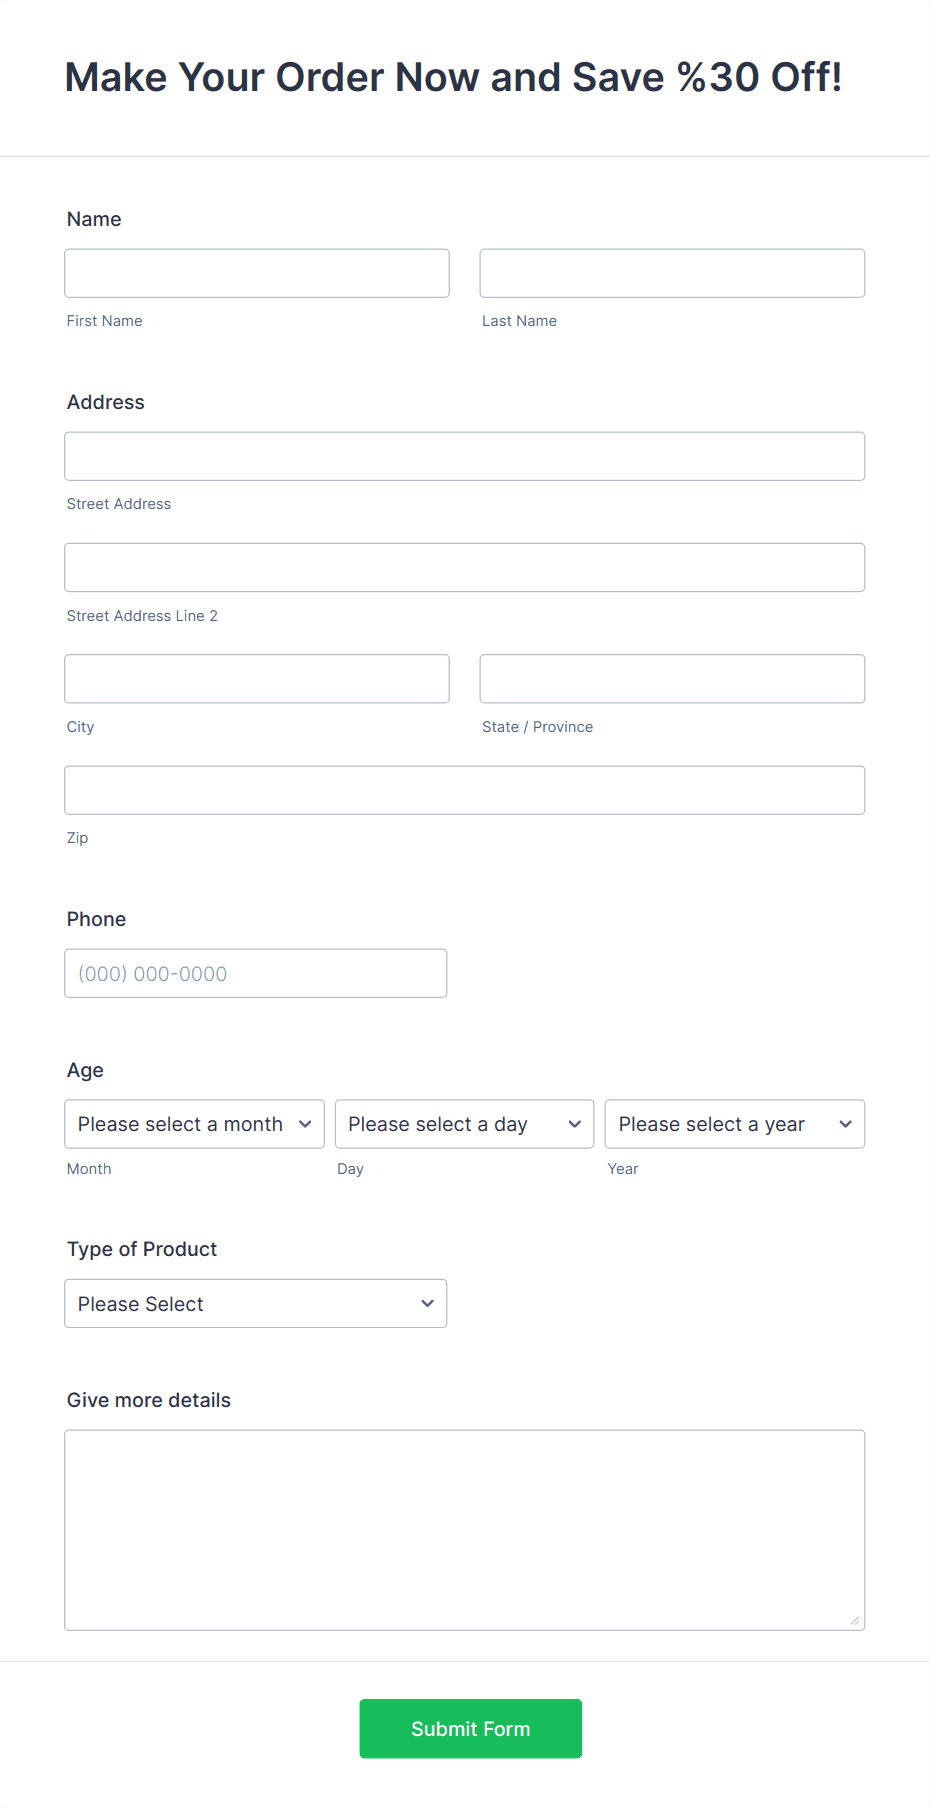Click the City input field
The height and width of the screenshot is (1808, 930).
click(x=256, y=678)
